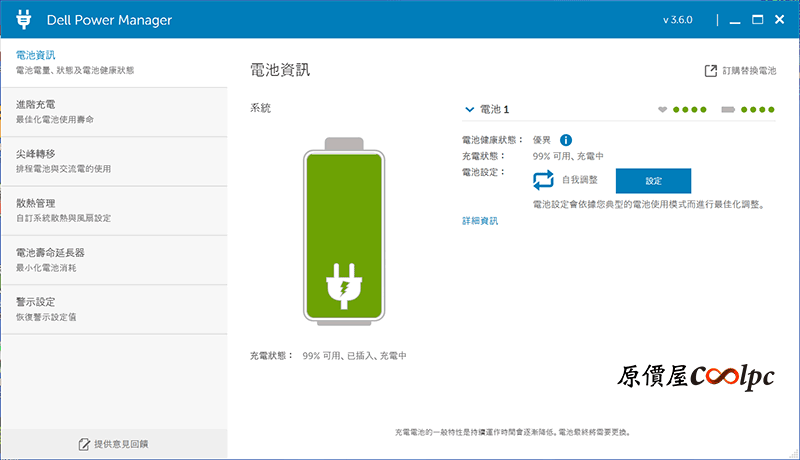Click the 系統 label

point(260,108)
